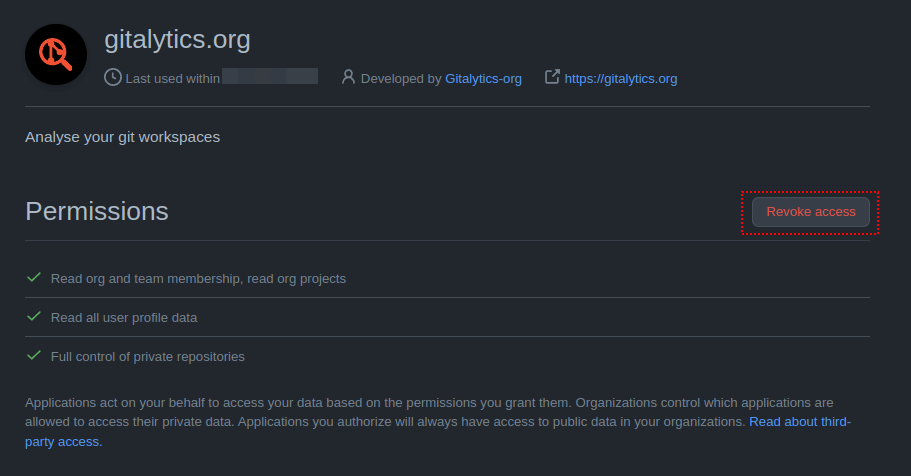Click the checkmark beside Full control of private repositories

[x=34, y=355]
